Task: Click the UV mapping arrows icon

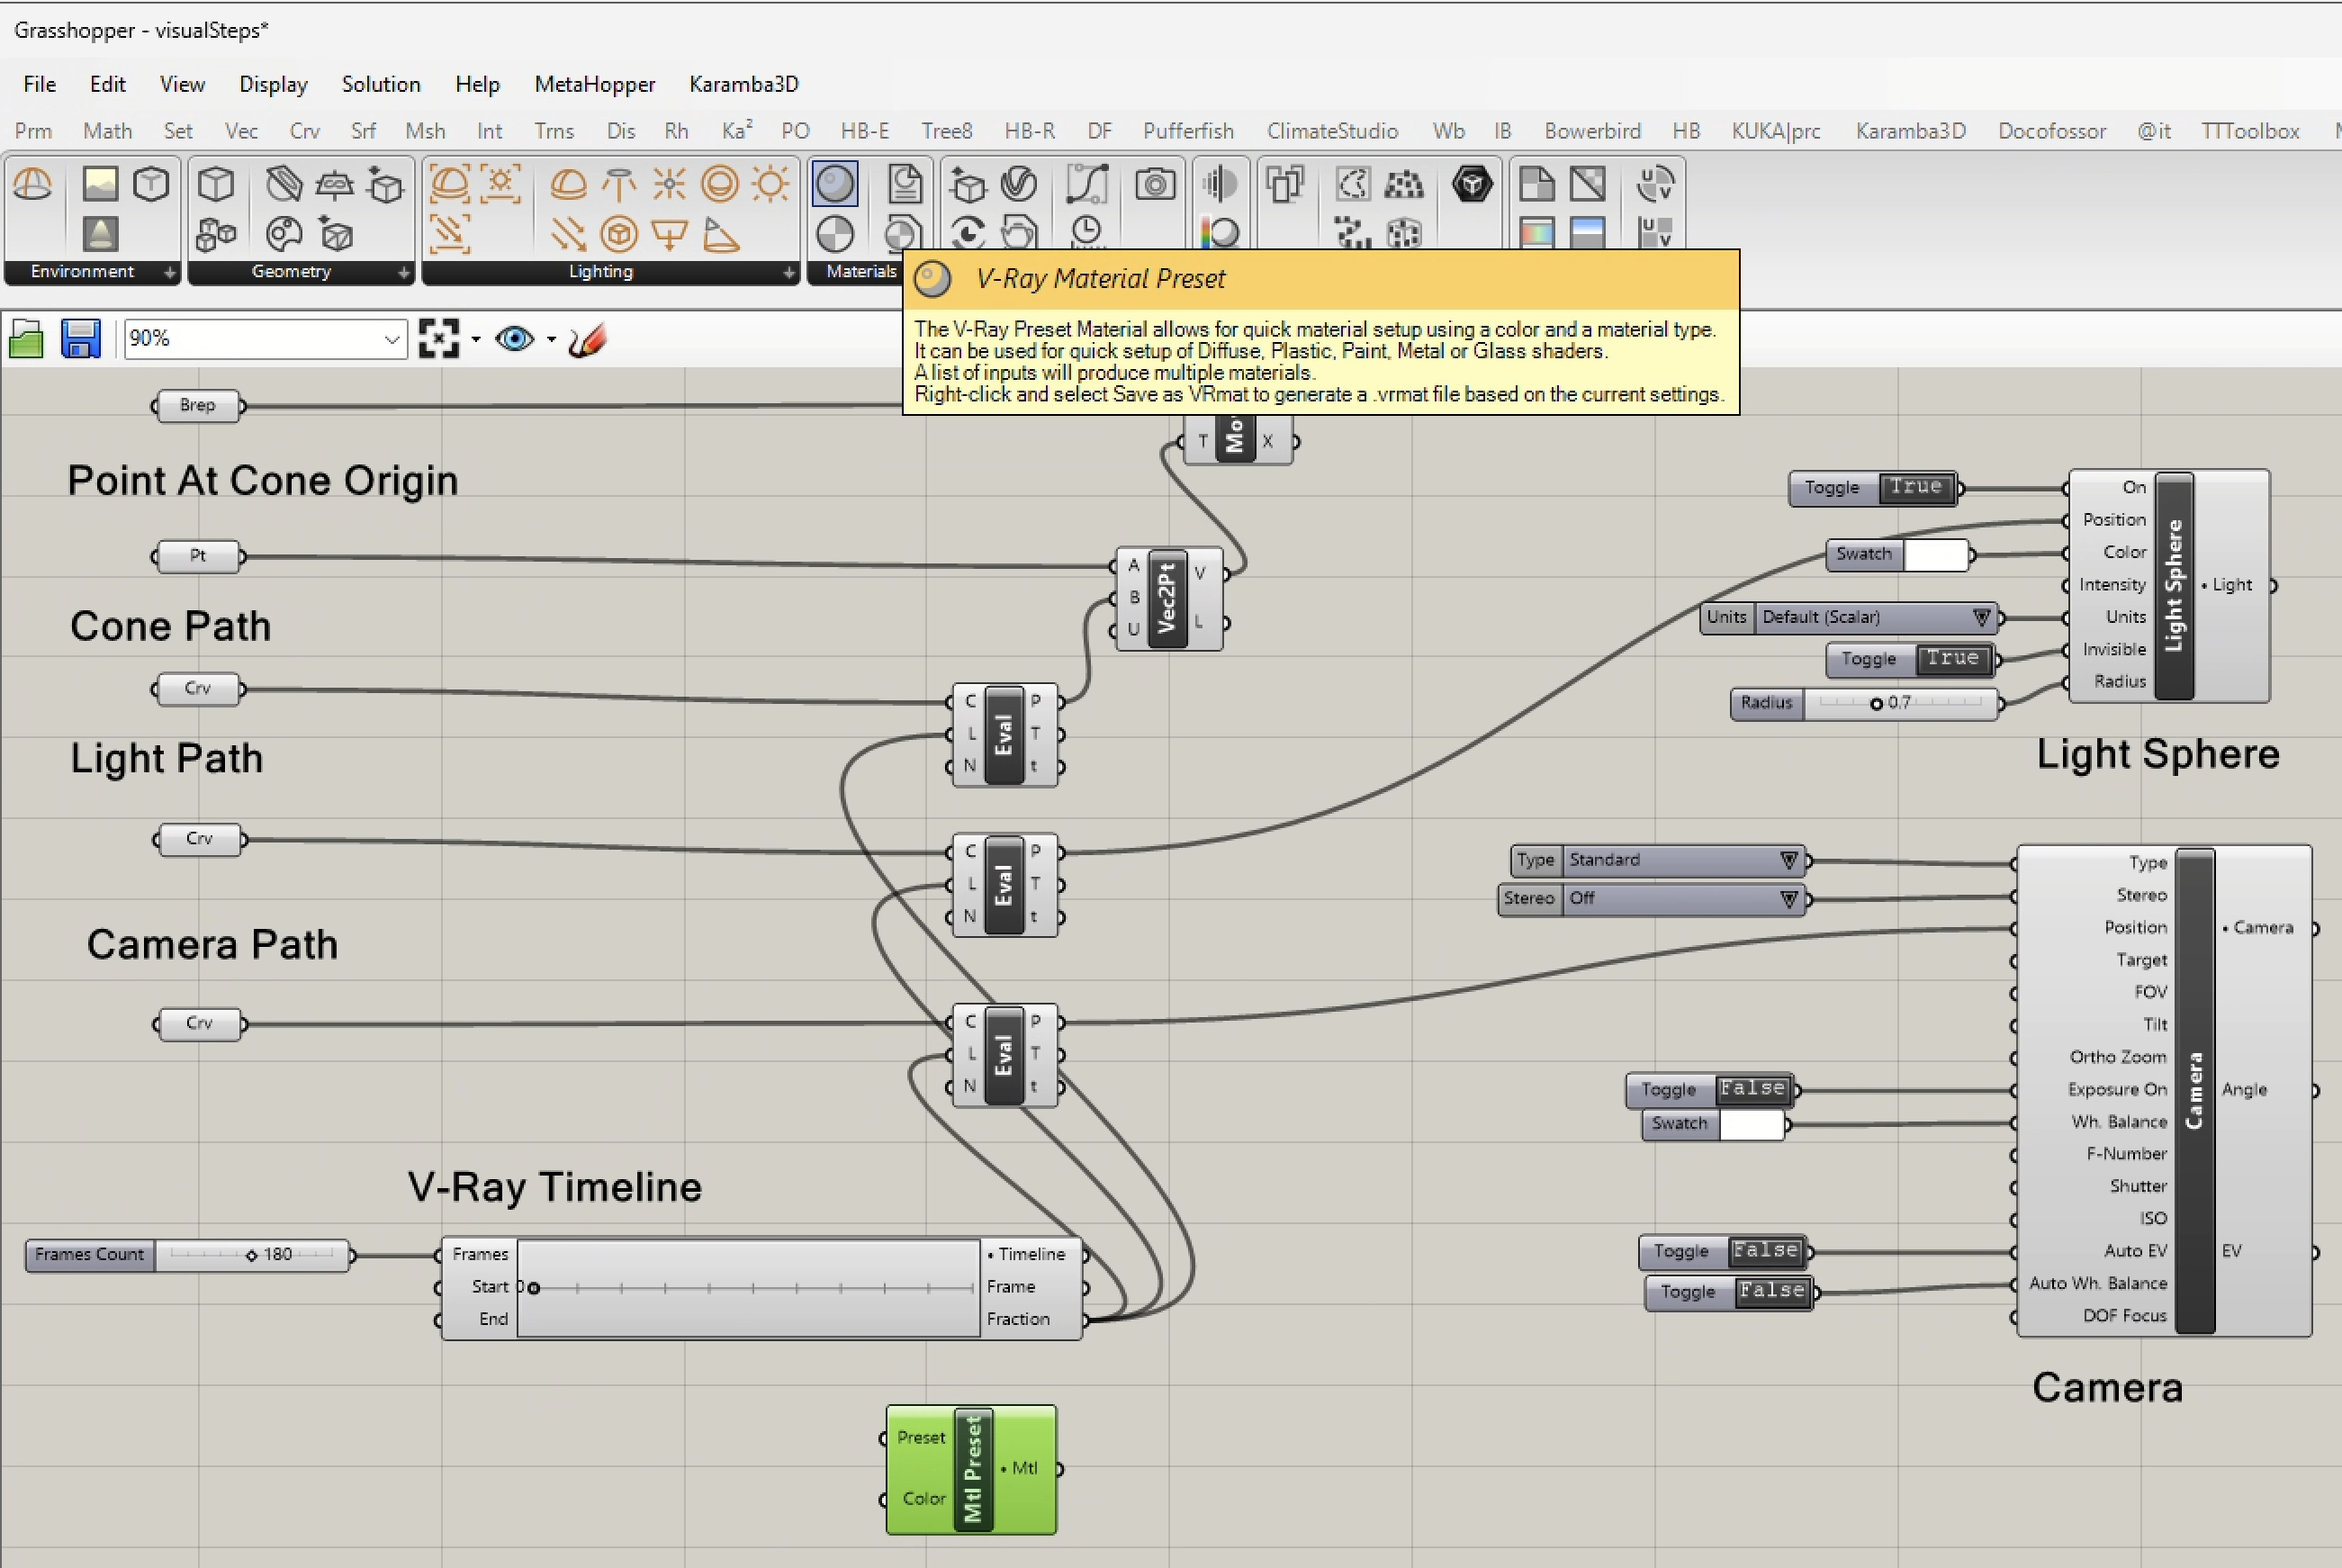Action: point(1655,184)
